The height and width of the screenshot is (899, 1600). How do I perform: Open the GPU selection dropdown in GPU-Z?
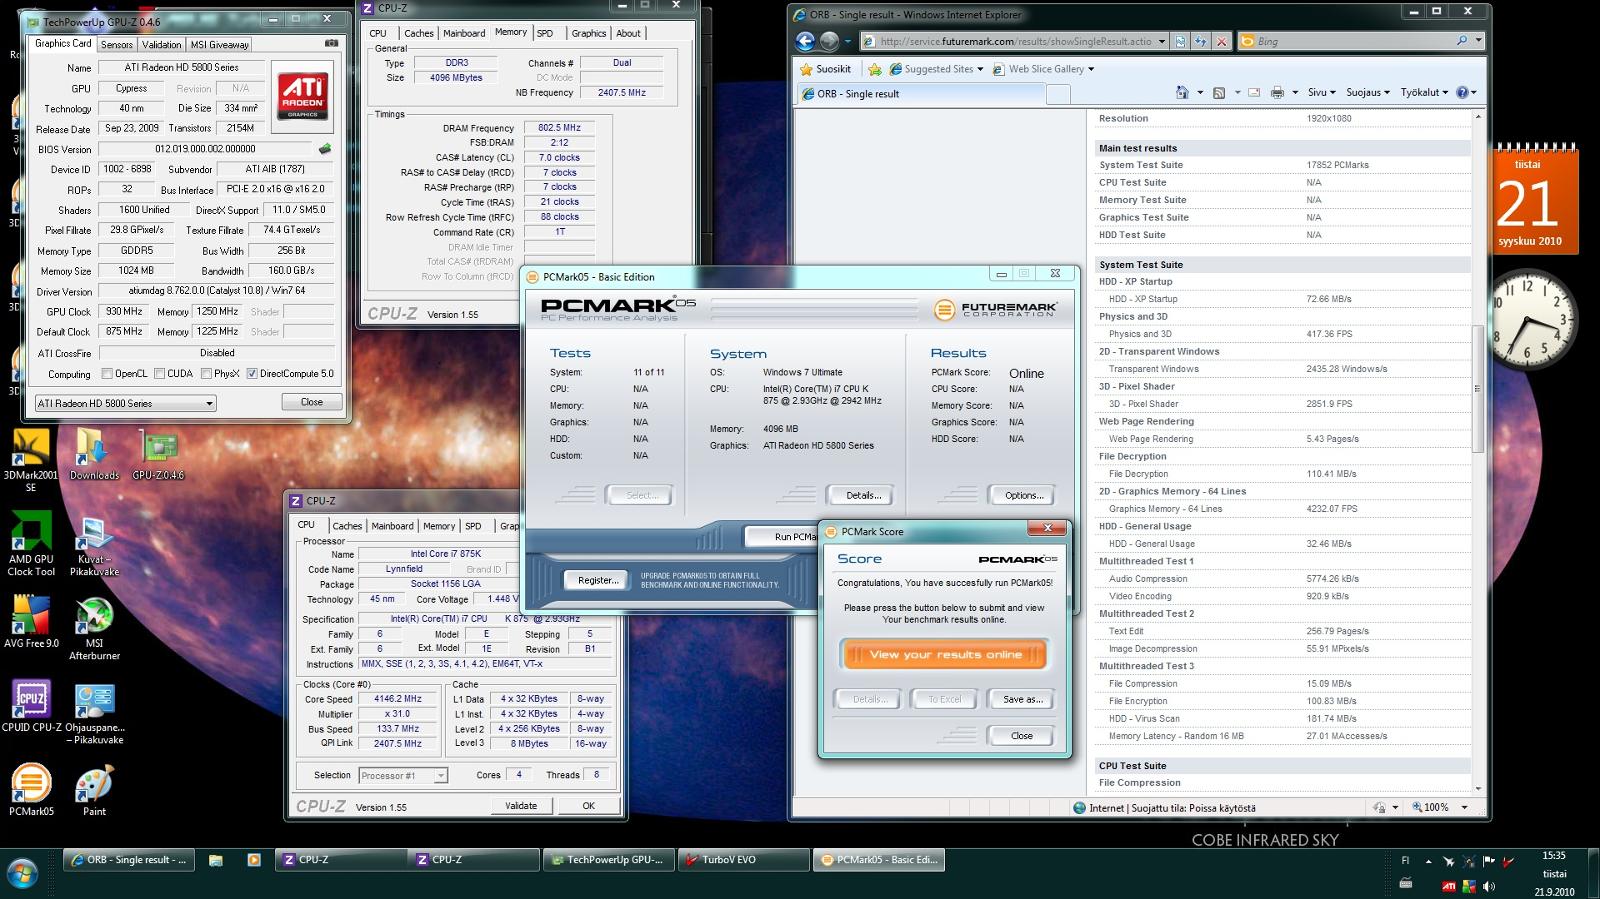tap(125, 403)
